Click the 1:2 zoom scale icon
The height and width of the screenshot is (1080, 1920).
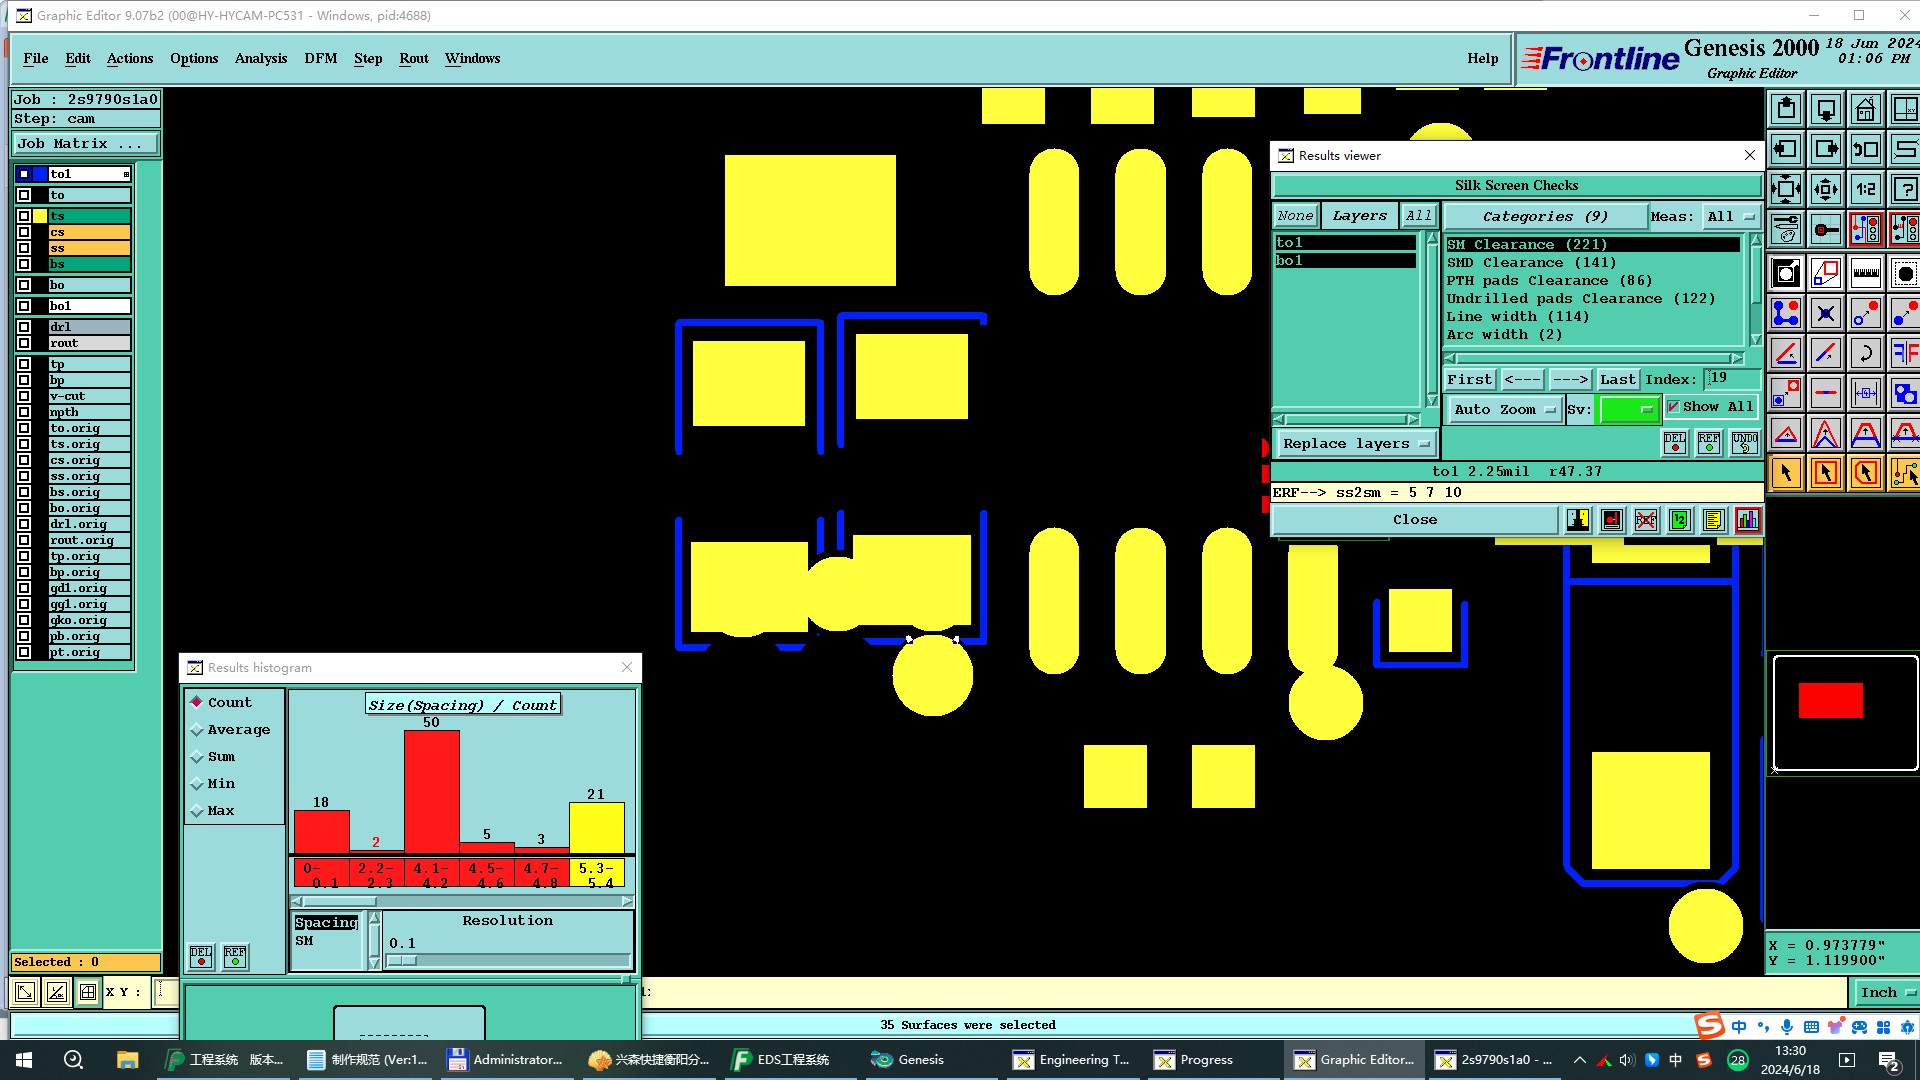click(1865, 189)
